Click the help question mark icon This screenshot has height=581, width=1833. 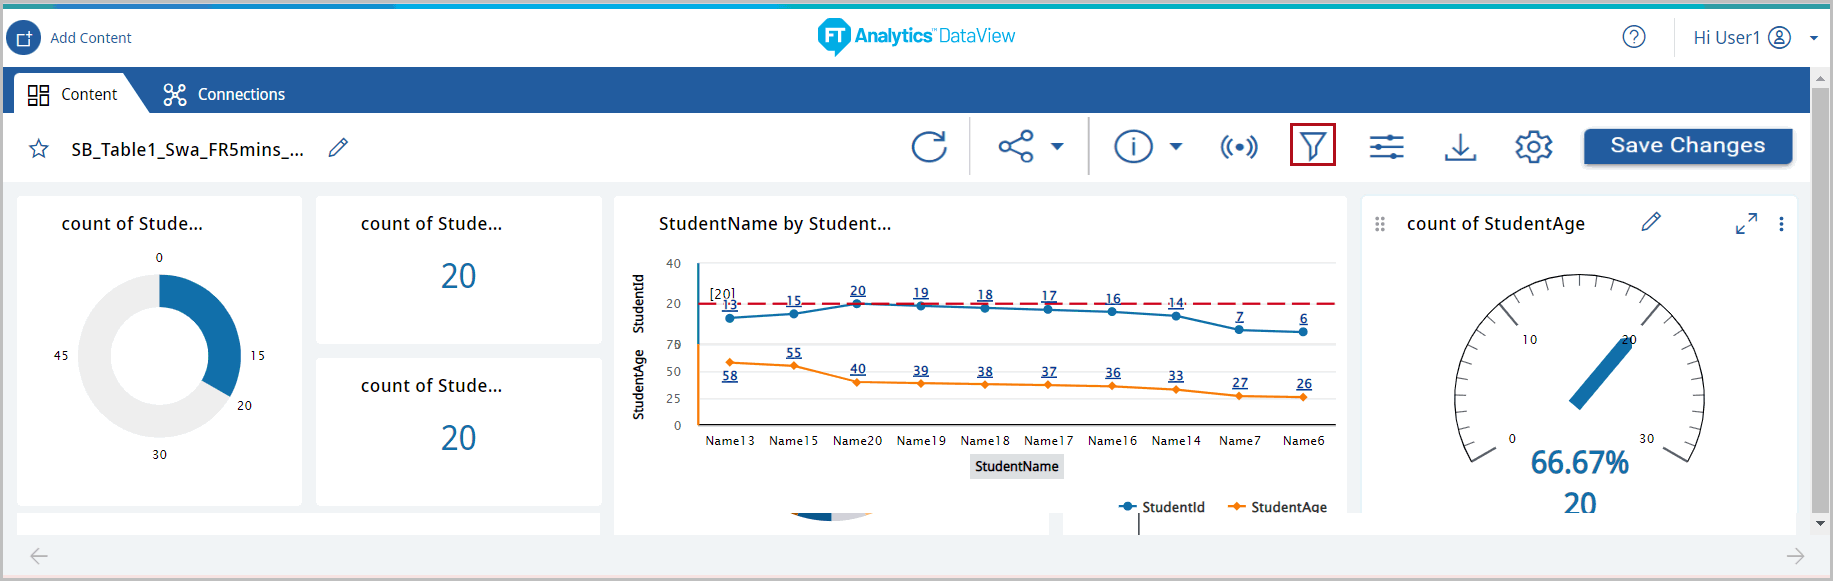click(x=1633, y=37)
